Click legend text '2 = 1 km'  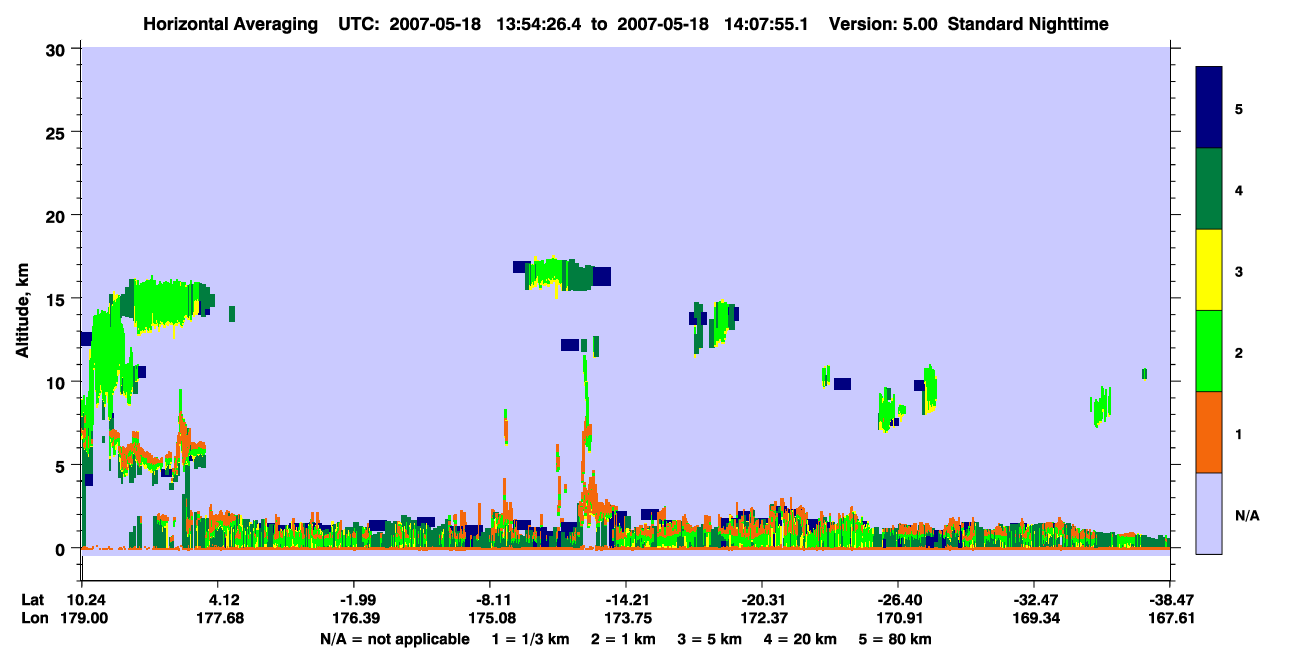(624, 639)
